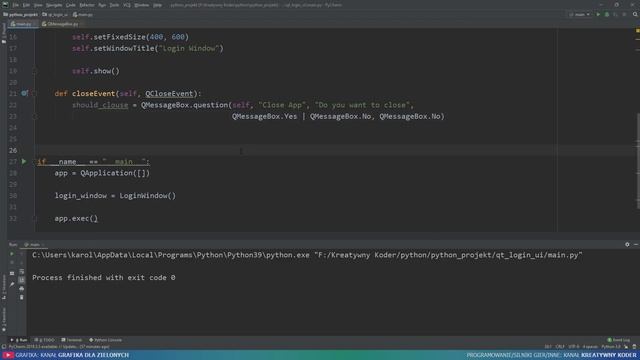Open the Run tool window button at bottom

(19, 340)
